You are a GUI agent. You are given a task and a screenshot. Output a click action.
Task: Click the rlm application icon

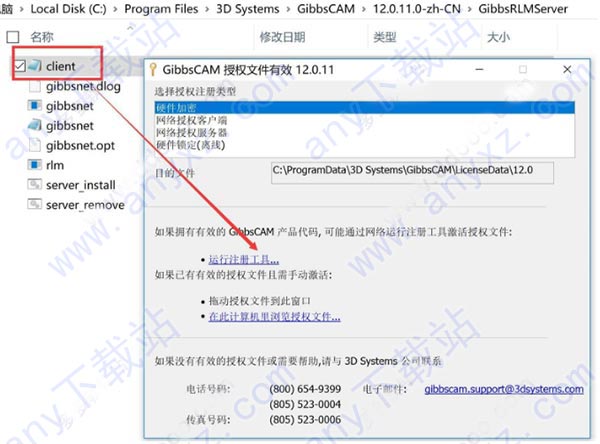click(x=34, y=165)
